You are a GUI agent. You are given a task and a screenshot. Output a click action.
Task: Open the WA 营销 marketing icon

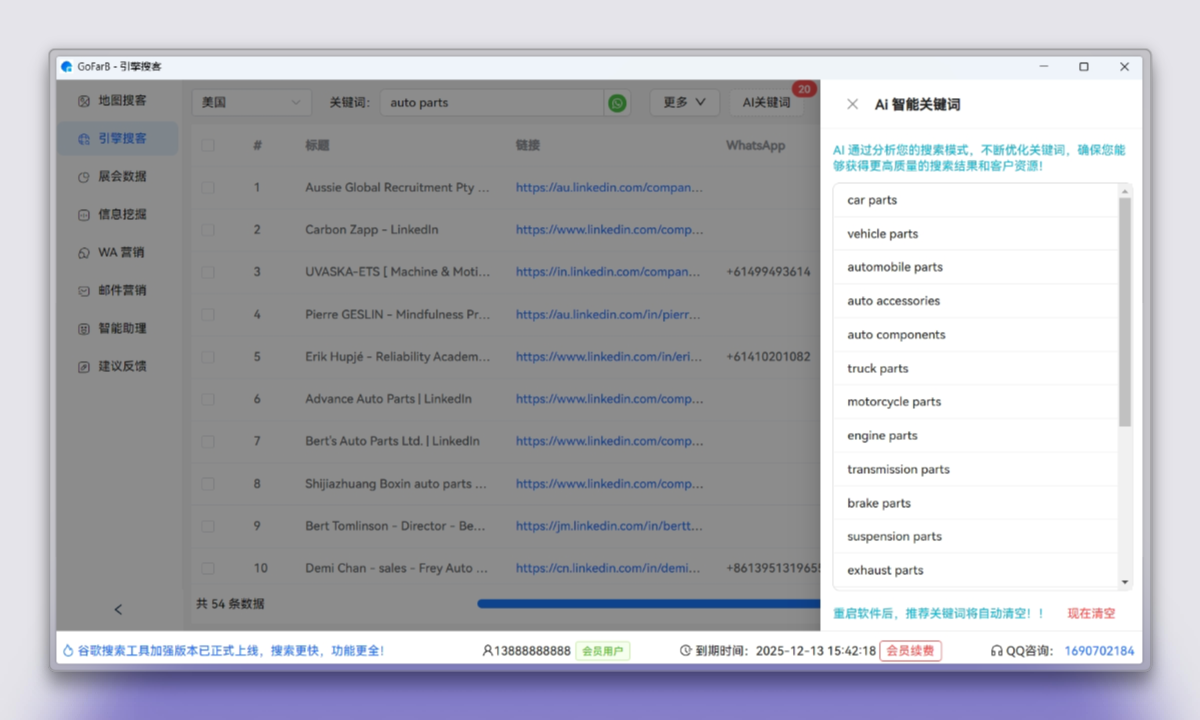point(84,253)
